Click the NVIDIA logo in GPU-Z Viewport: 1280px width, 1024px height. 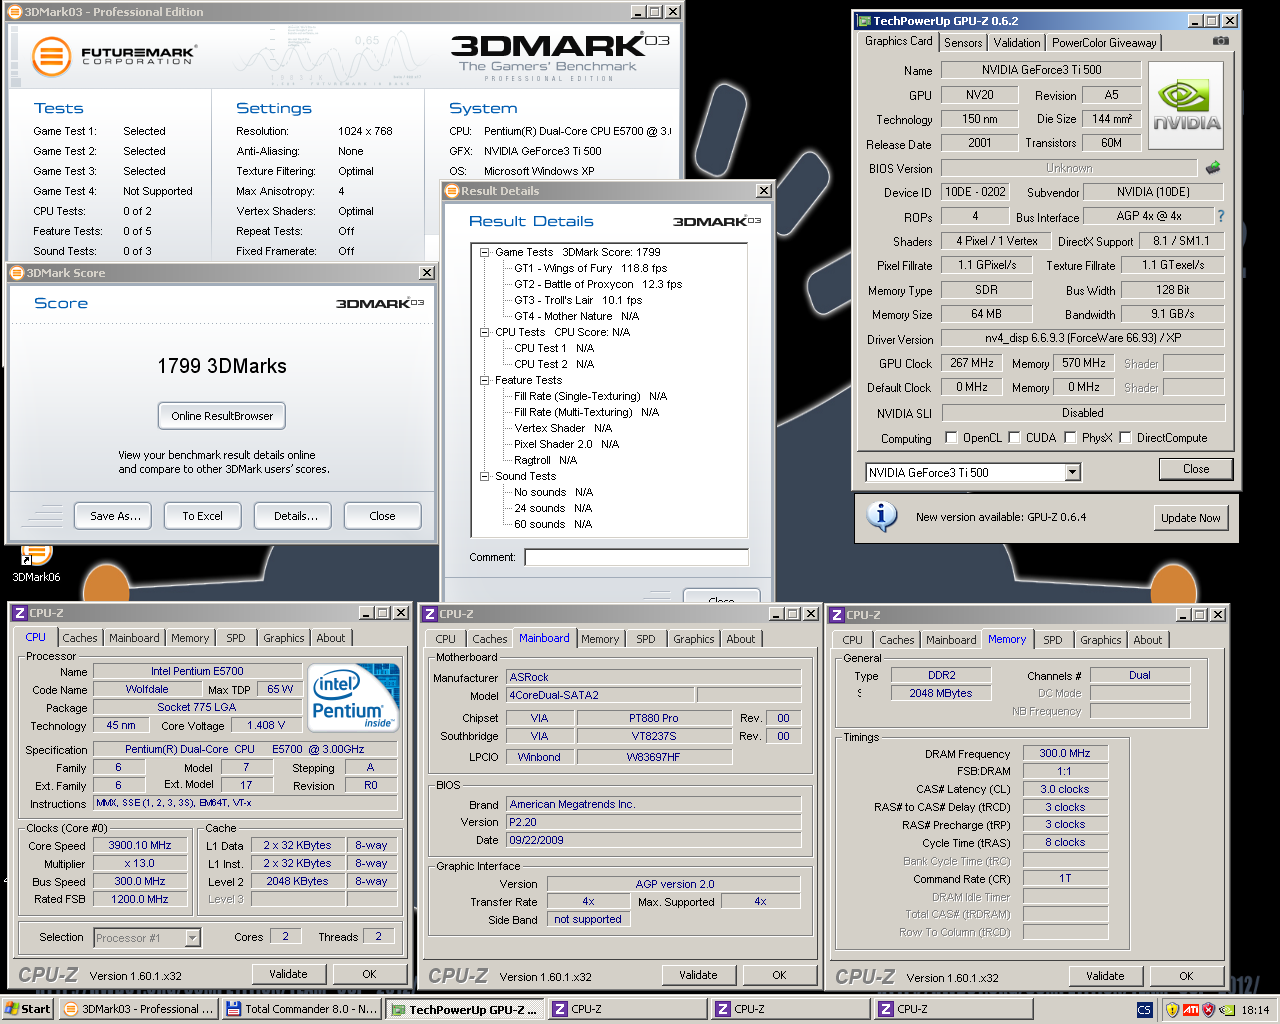[1186, 106]
